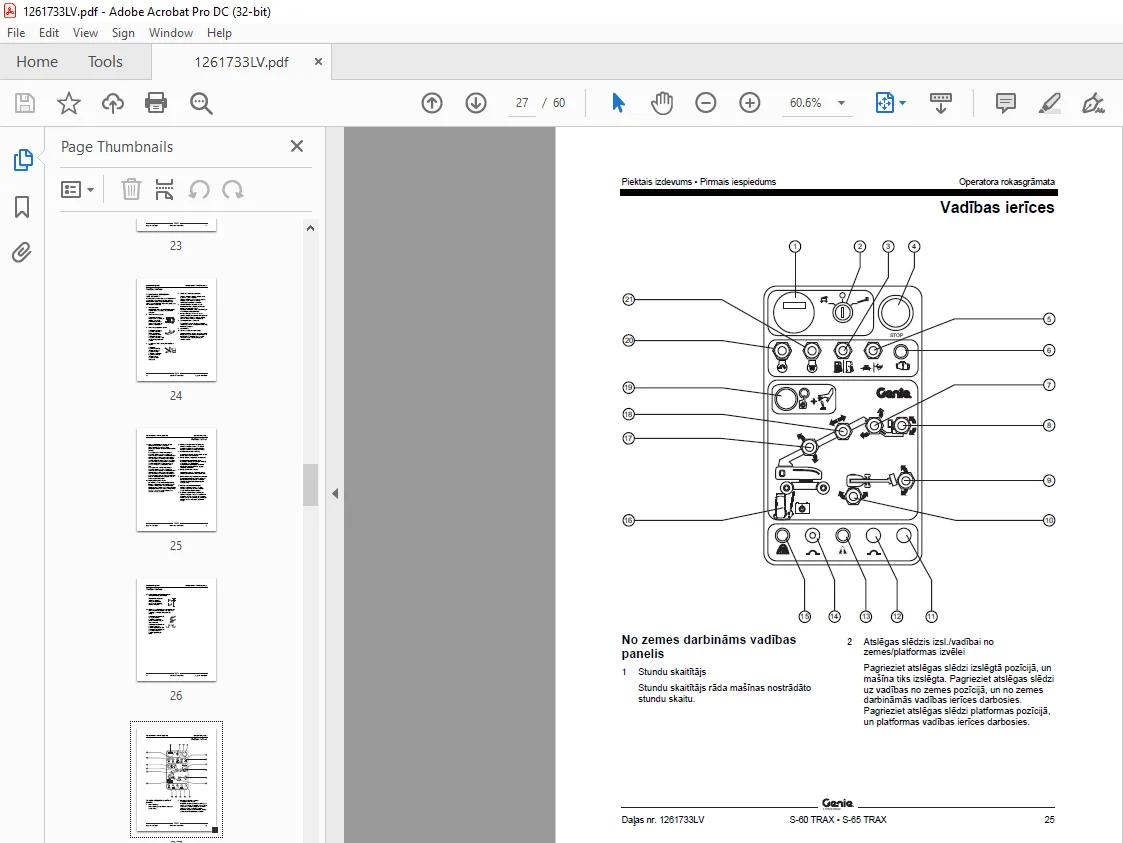The width and height of the screenshot is (1123, 843).
Task: Click the scrolling mode / read mode icon
Action: tap(940, 103)
